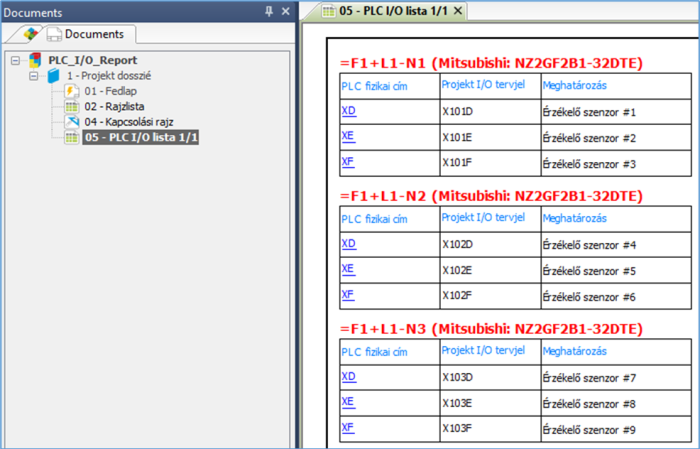
Task: Click the table icon on the document tab
Action: [329, 12]
